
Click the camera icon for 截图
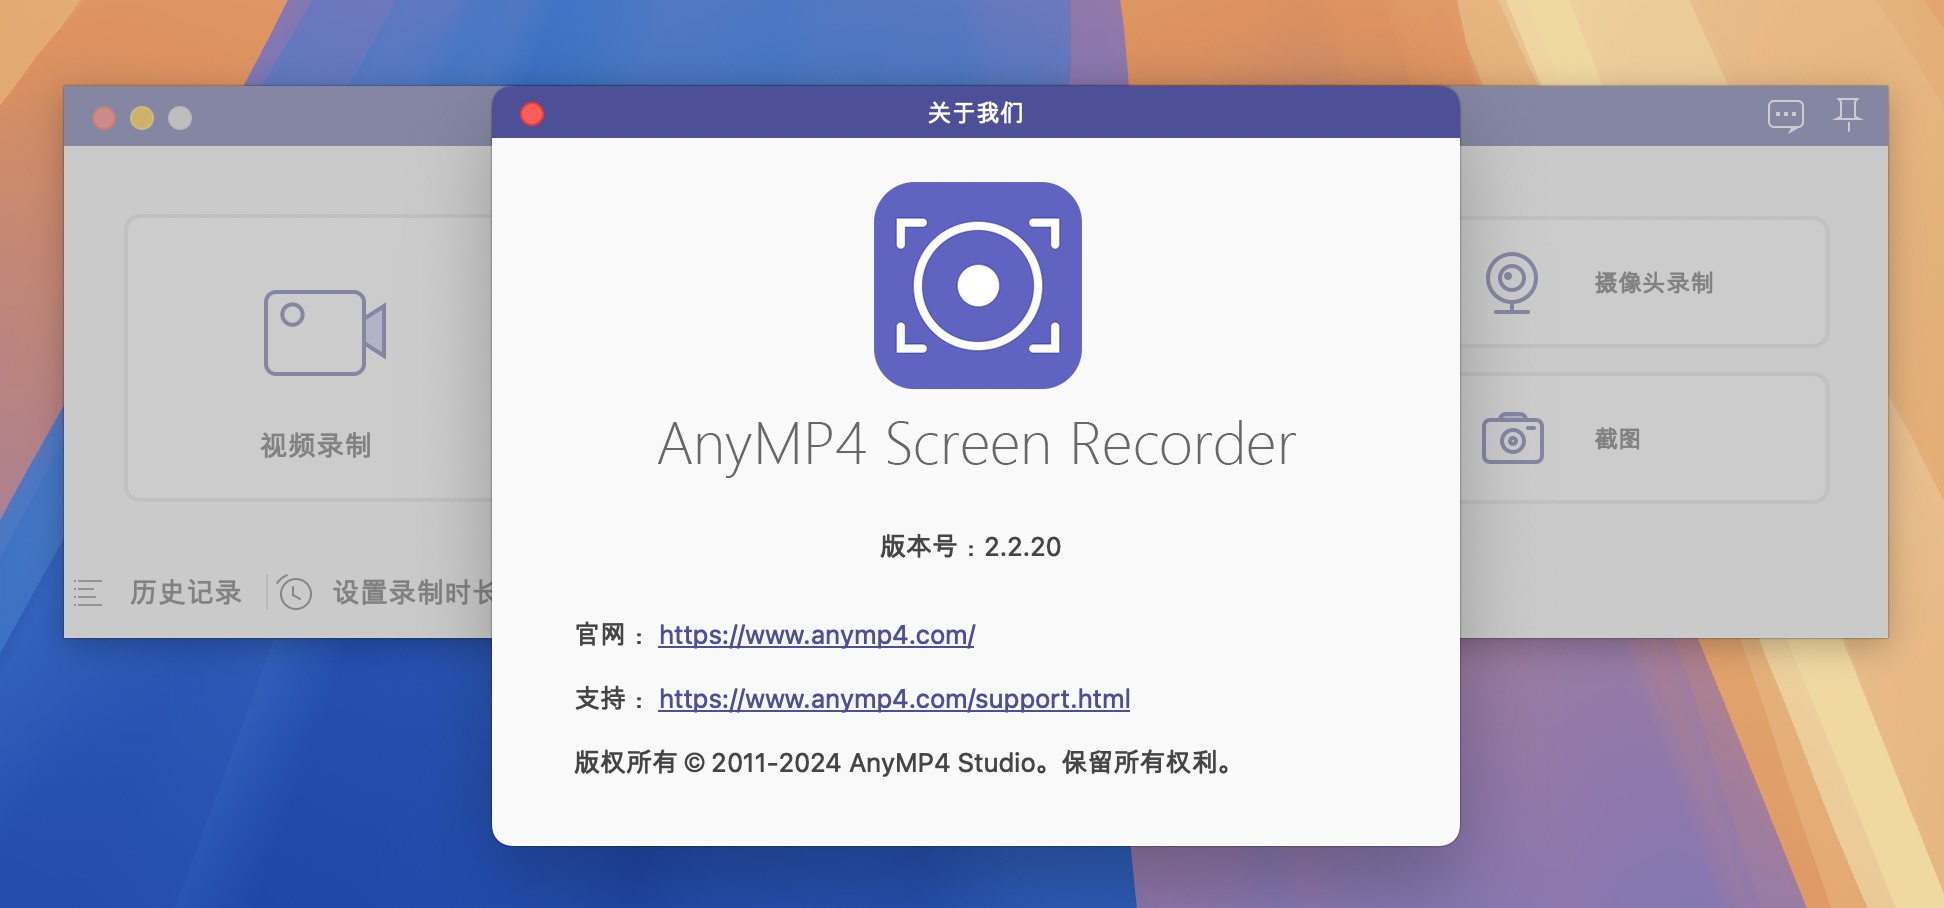coord(1512,438)
